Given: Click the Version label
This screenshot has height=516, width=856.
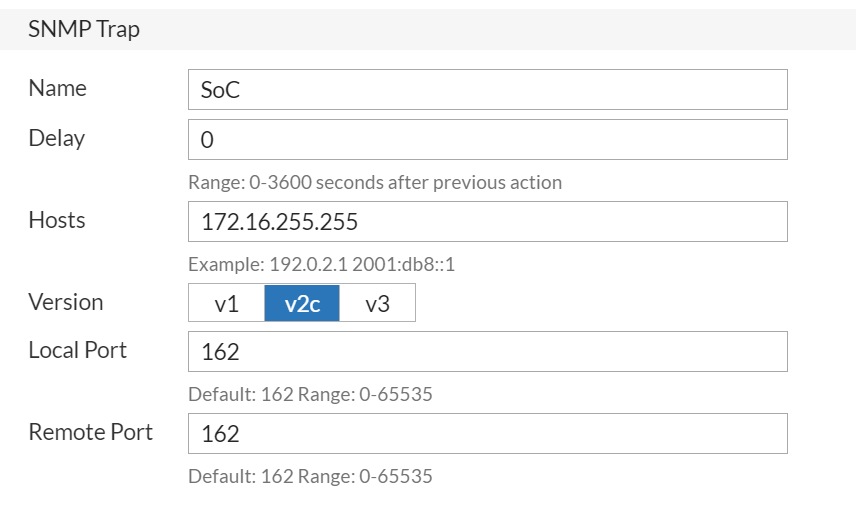Looking at the screenshot, I should click(66, 302).
